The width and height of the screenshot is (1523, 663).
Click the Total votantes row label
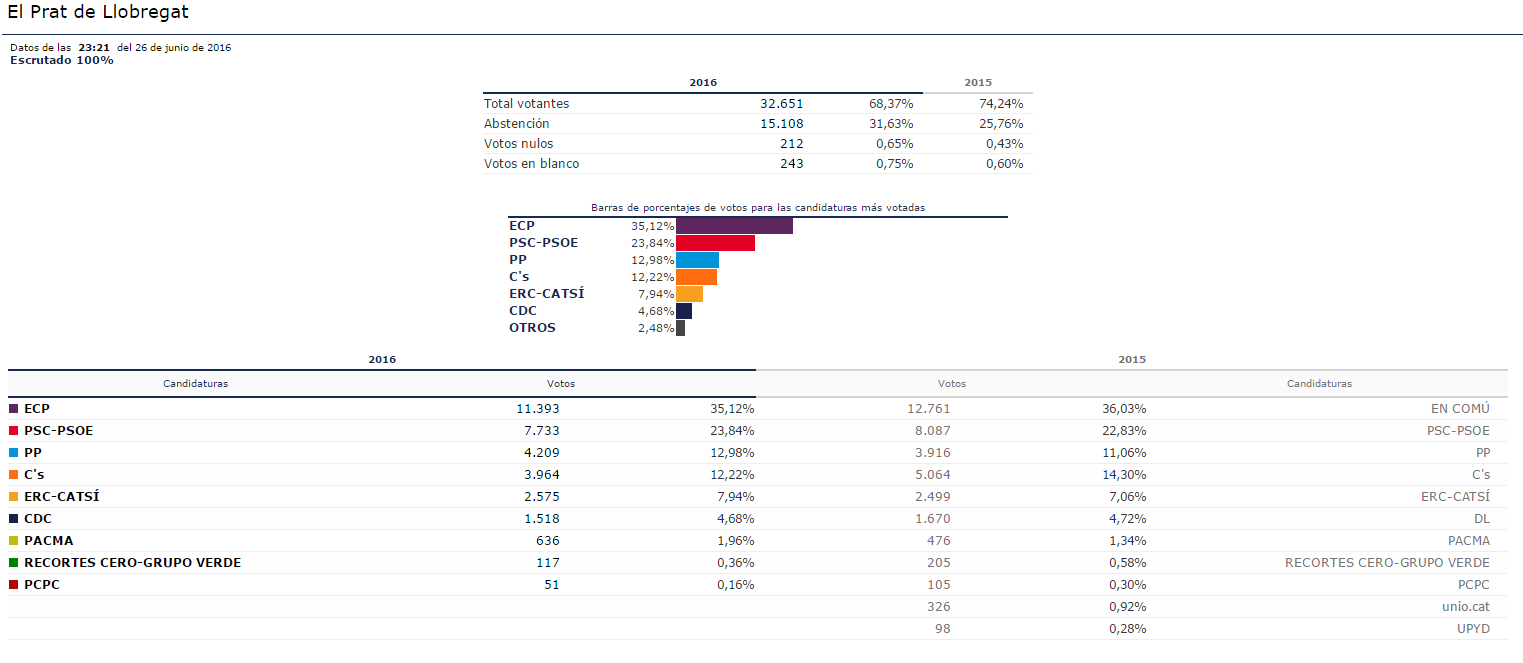(526, 104)
